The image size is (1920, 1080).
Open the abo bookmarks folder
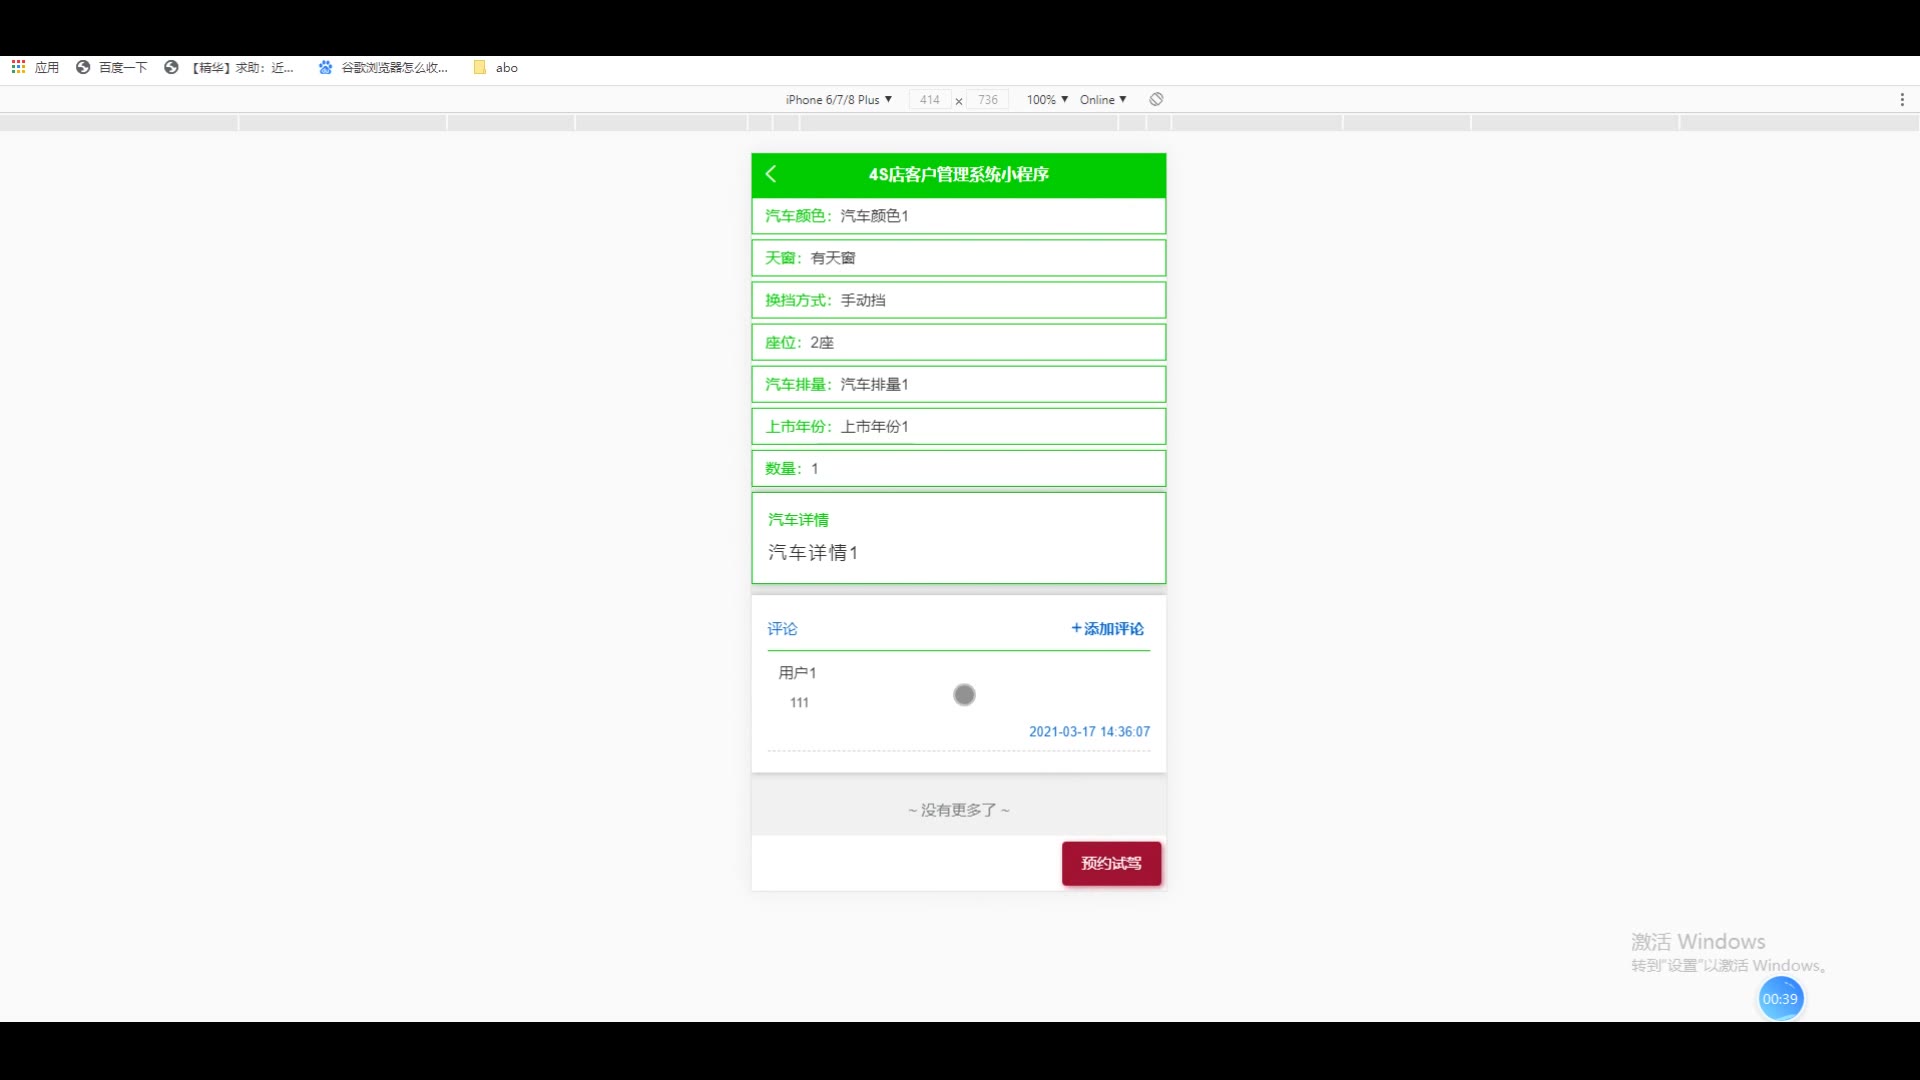[496, 68]
